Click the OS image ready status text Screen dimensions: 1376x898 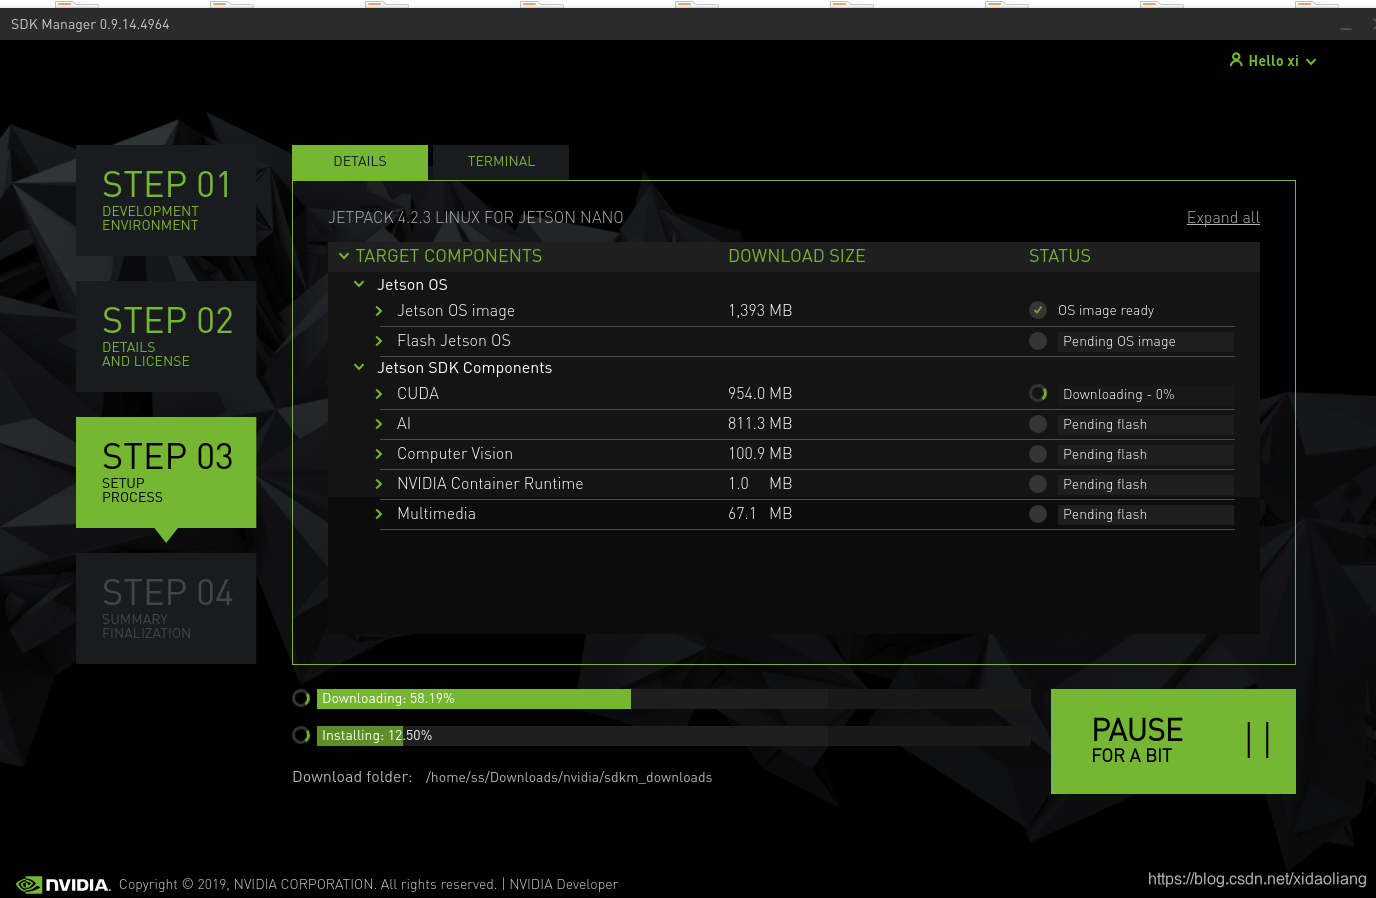[1106, 311]
